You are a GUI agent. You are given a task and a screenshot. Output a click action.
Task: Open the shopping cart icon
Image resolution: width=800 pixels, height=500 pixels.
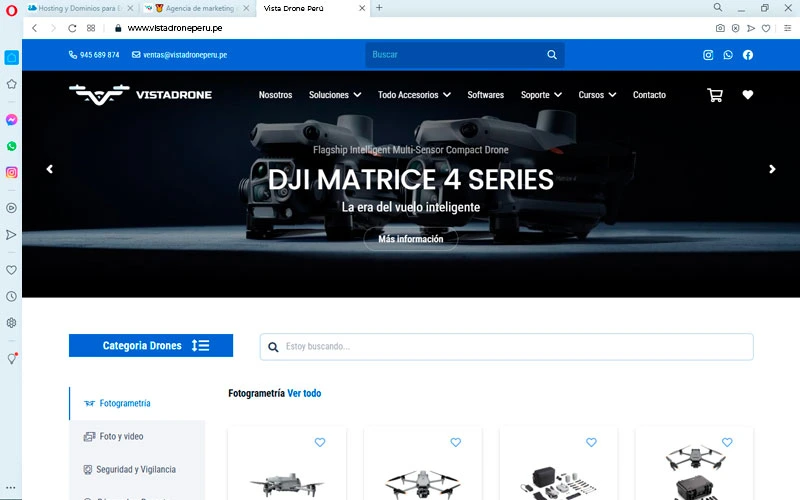click(715, 95)
